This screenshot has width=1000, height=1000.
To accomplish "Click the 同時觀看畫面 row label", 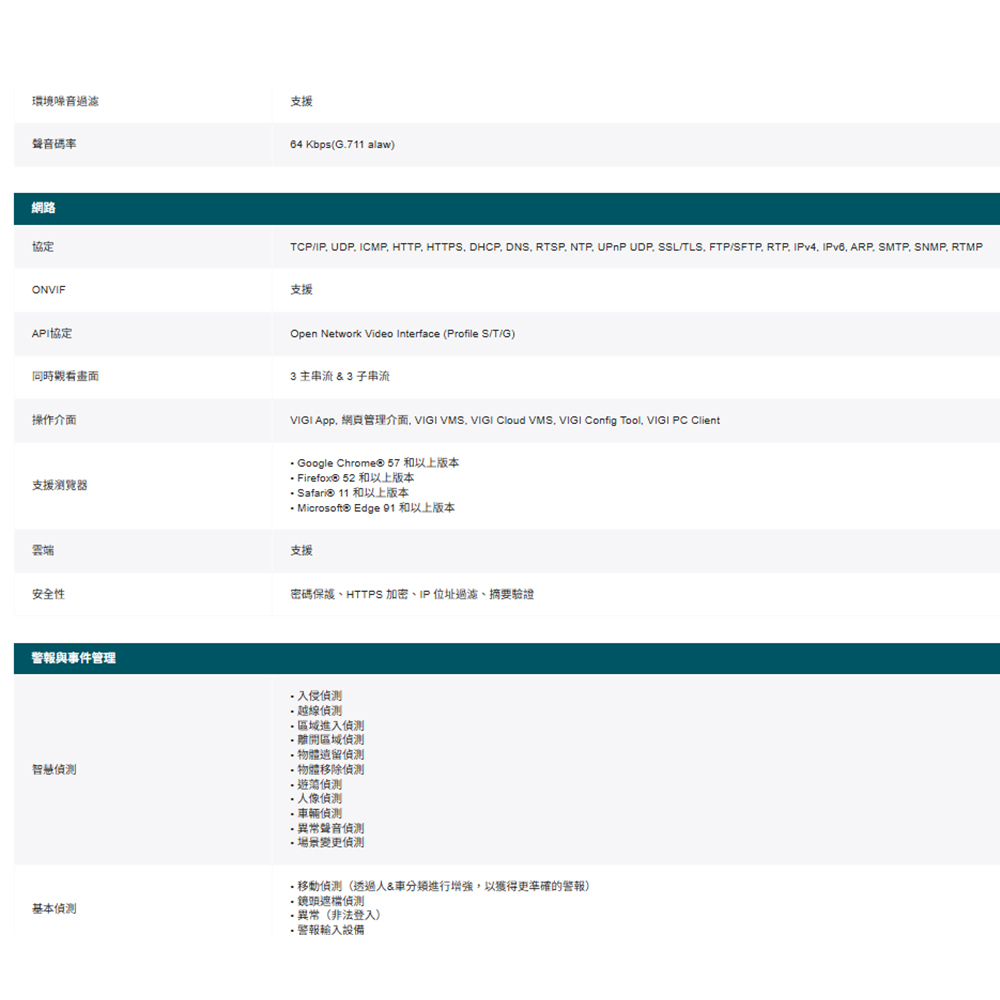I will tap(65, 377).
